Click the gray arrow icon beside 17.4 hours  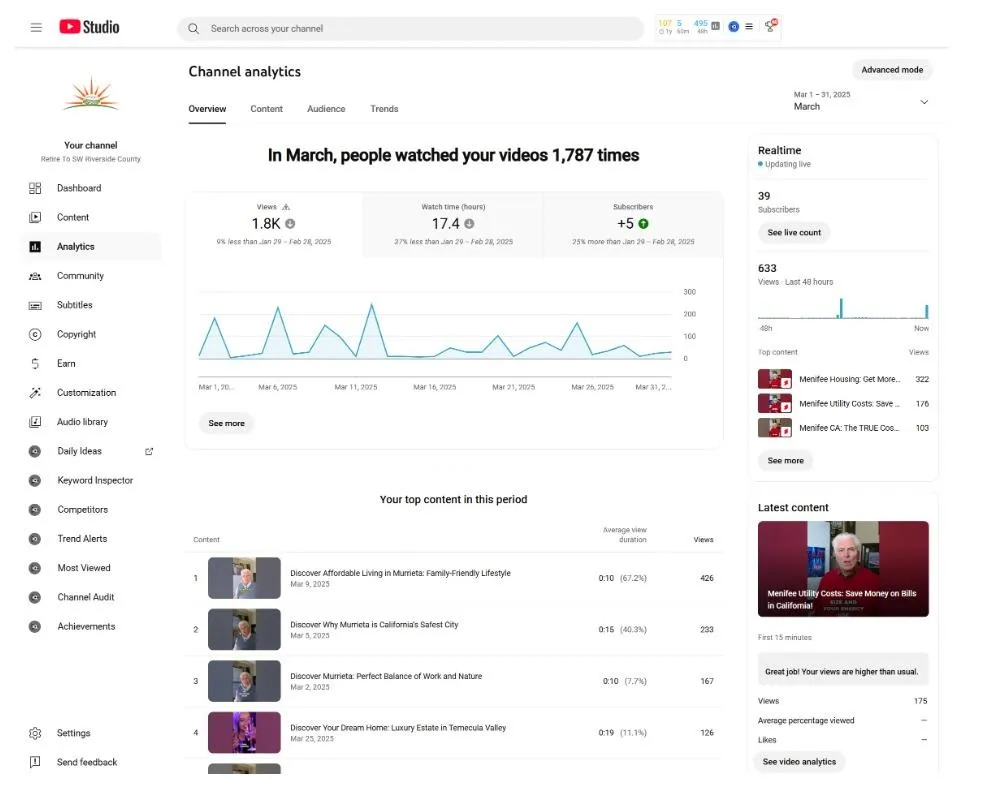point(469,223)
